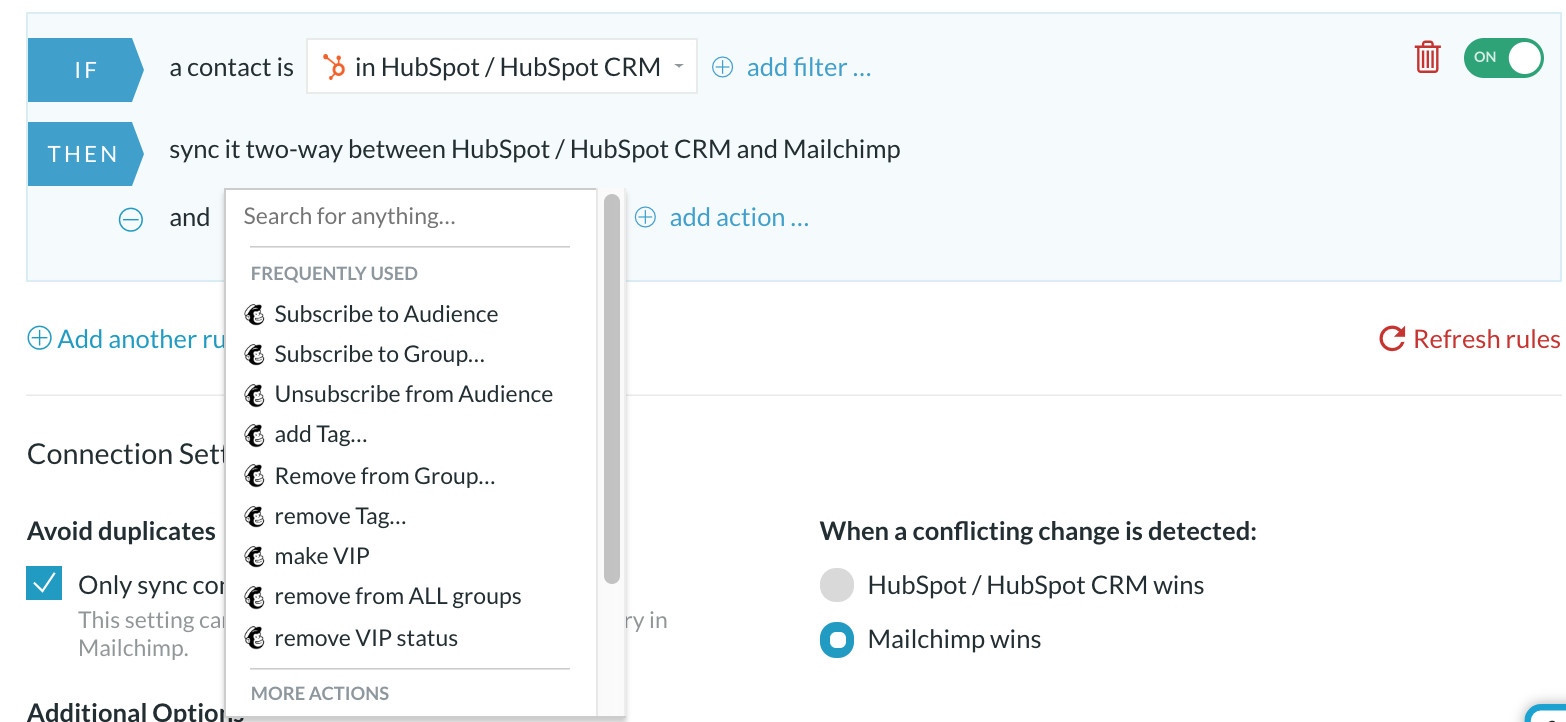This screenshot has width=1566, height=722.
Task: Uncheck the Only sync contacts checkbox
Action: pos(45,584)
